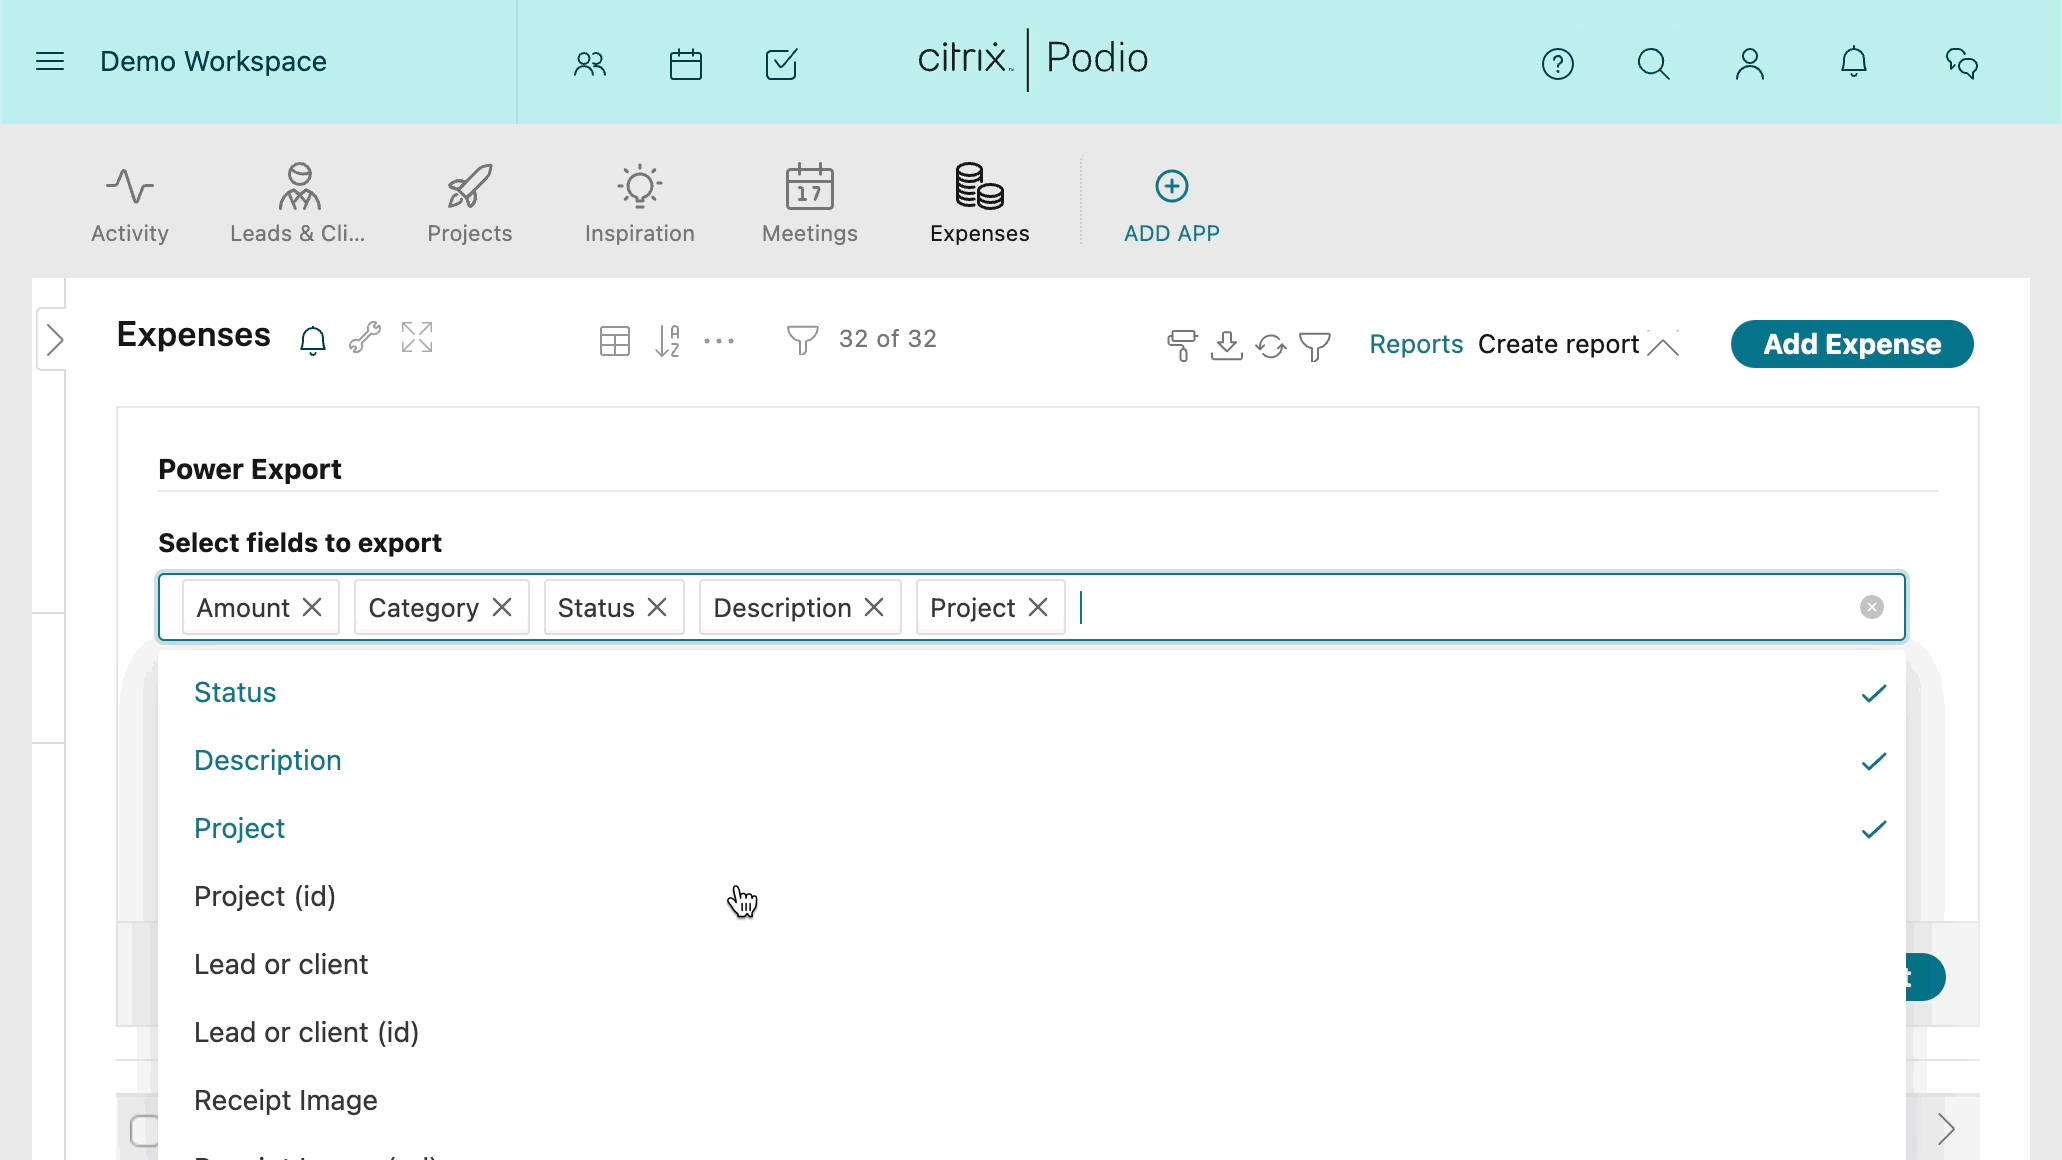
Task: Switch to the Inspiration app tab
Action: pyautogui.click(x=640, y=204)
